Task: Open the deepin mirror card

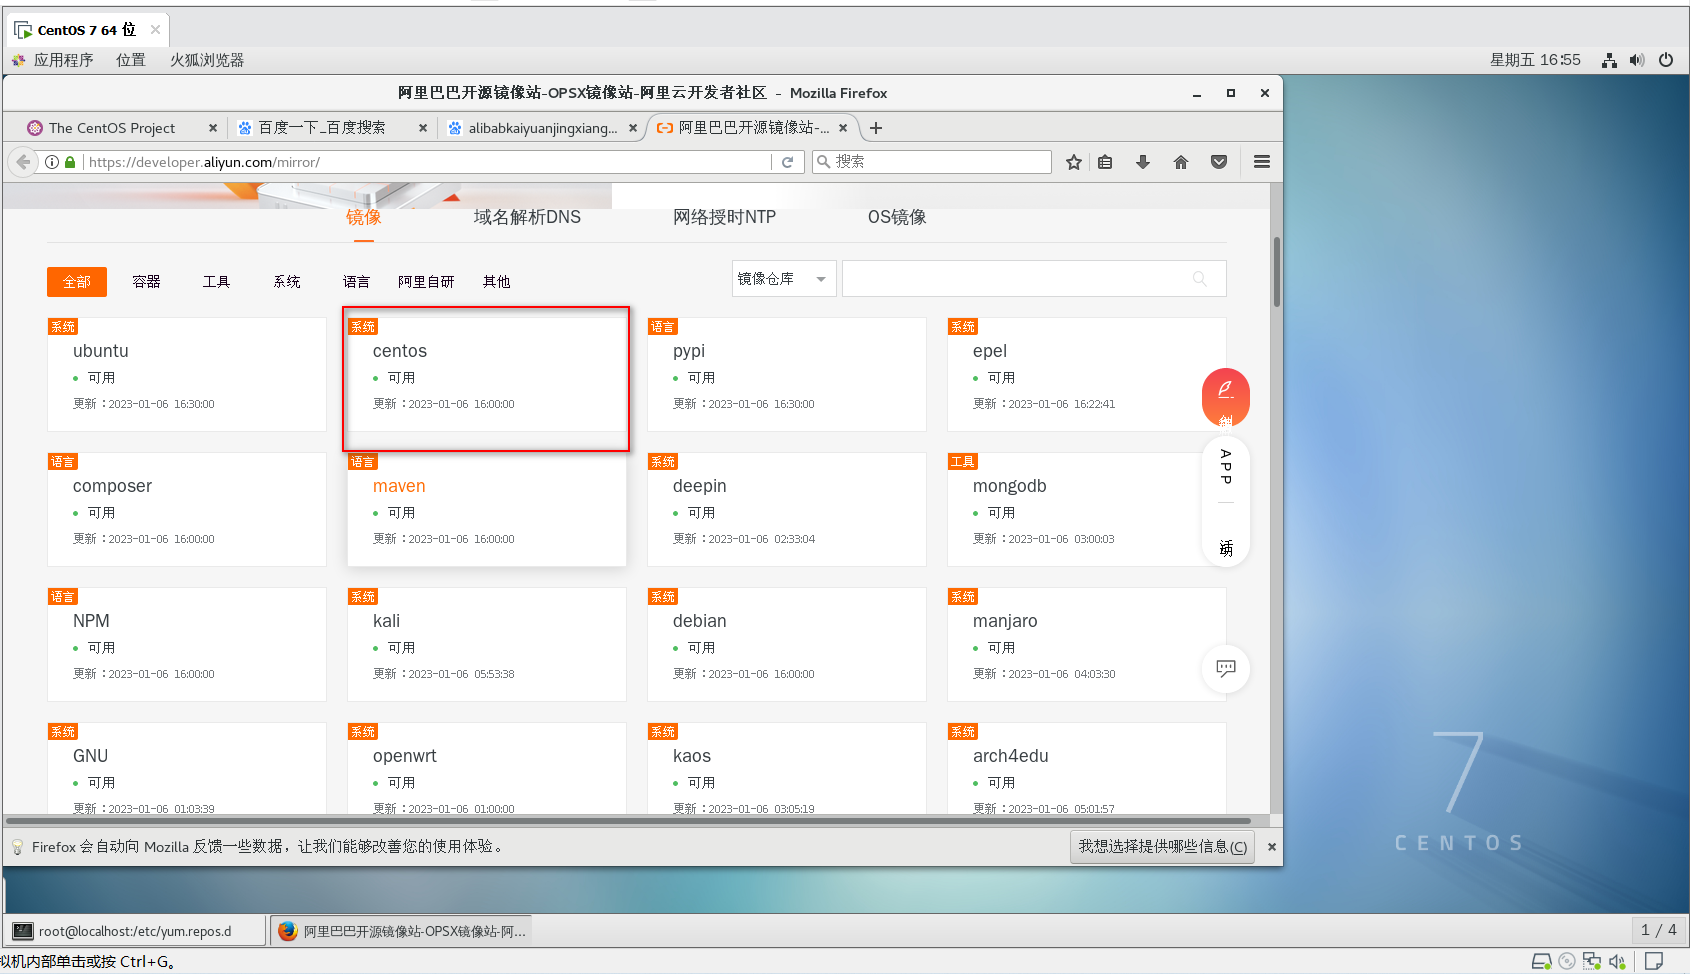Action: pyautogui.click(x=787, y=510)
